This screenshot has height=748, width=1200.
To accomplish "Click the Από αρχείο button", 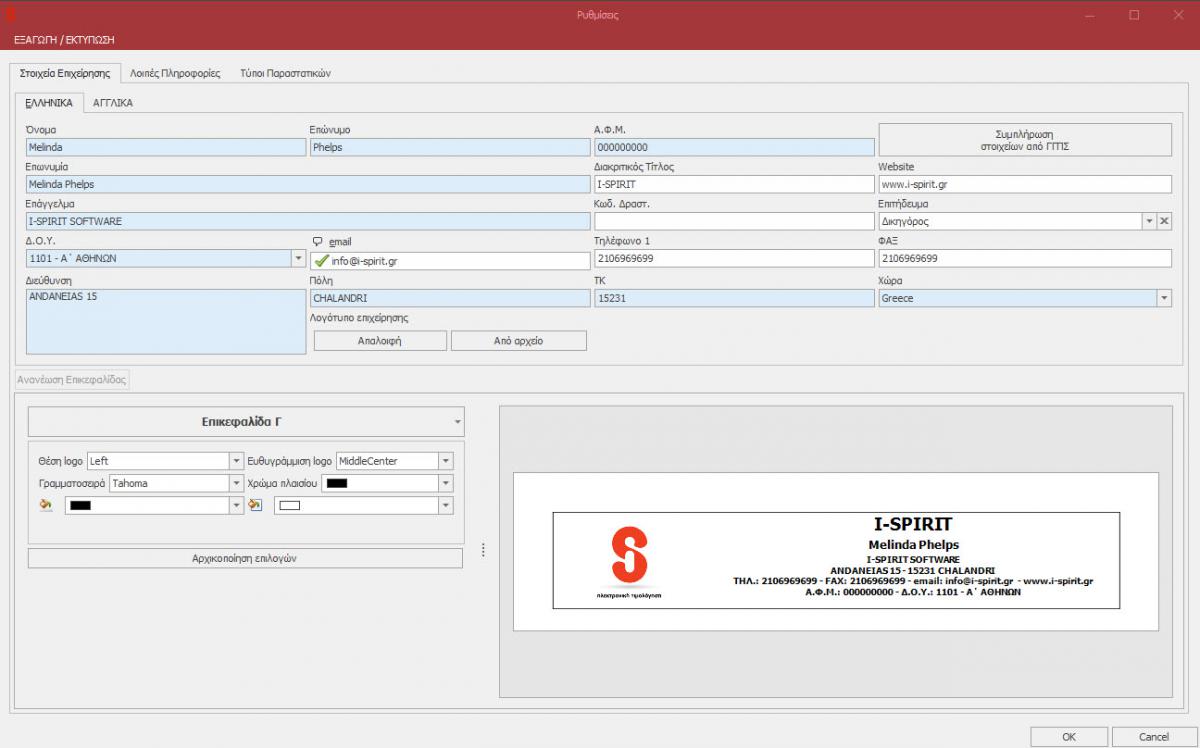I will point(519,341).
